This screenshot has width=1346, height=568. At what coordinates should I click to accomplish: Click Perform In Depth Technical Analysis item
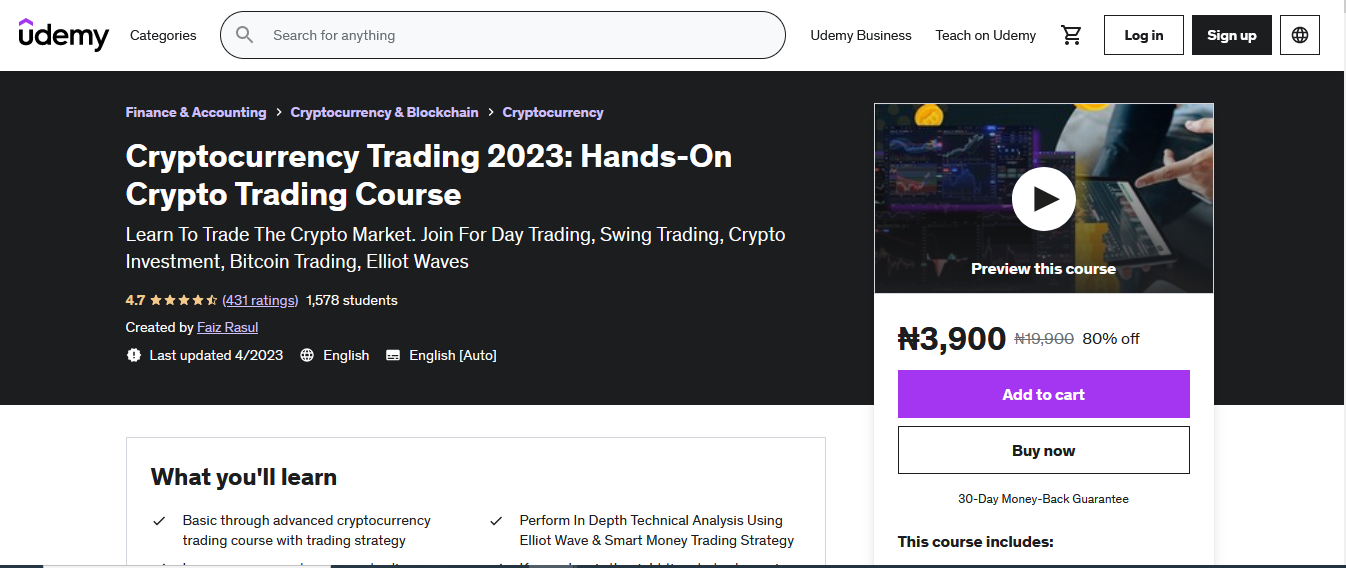[x=657, y=530]
